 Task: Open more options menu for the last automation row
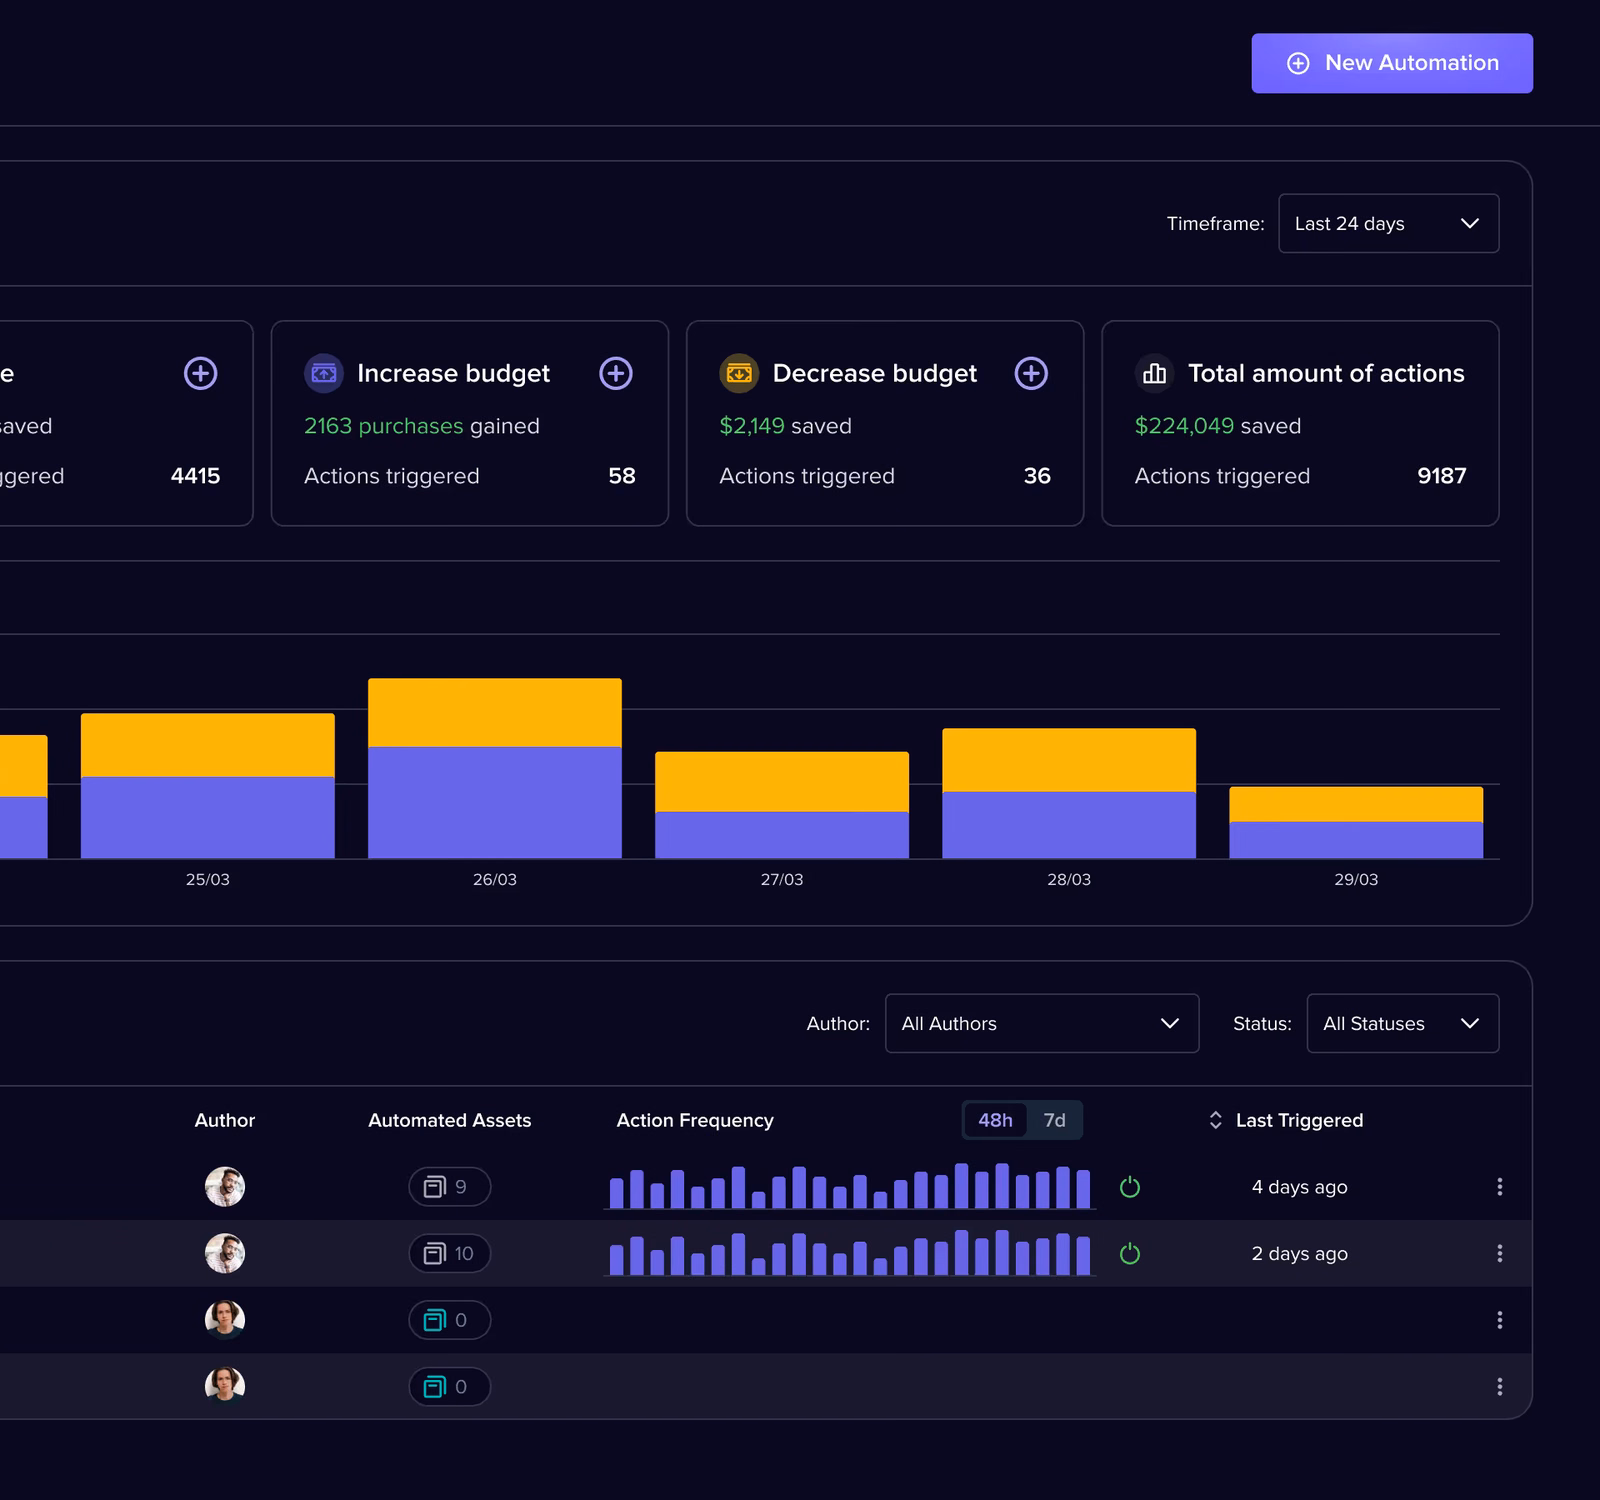pos(1499,1386)
